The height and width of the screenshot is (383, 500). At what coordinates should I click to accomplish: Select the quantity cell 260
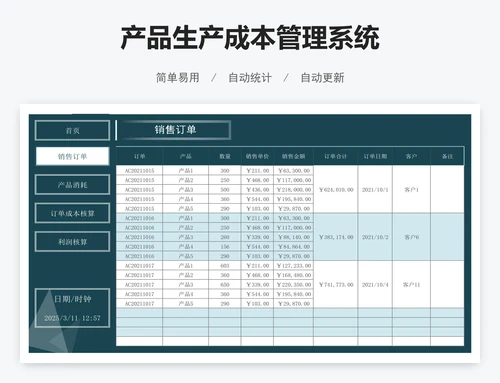pyautogui.click(x=225, y=237)
